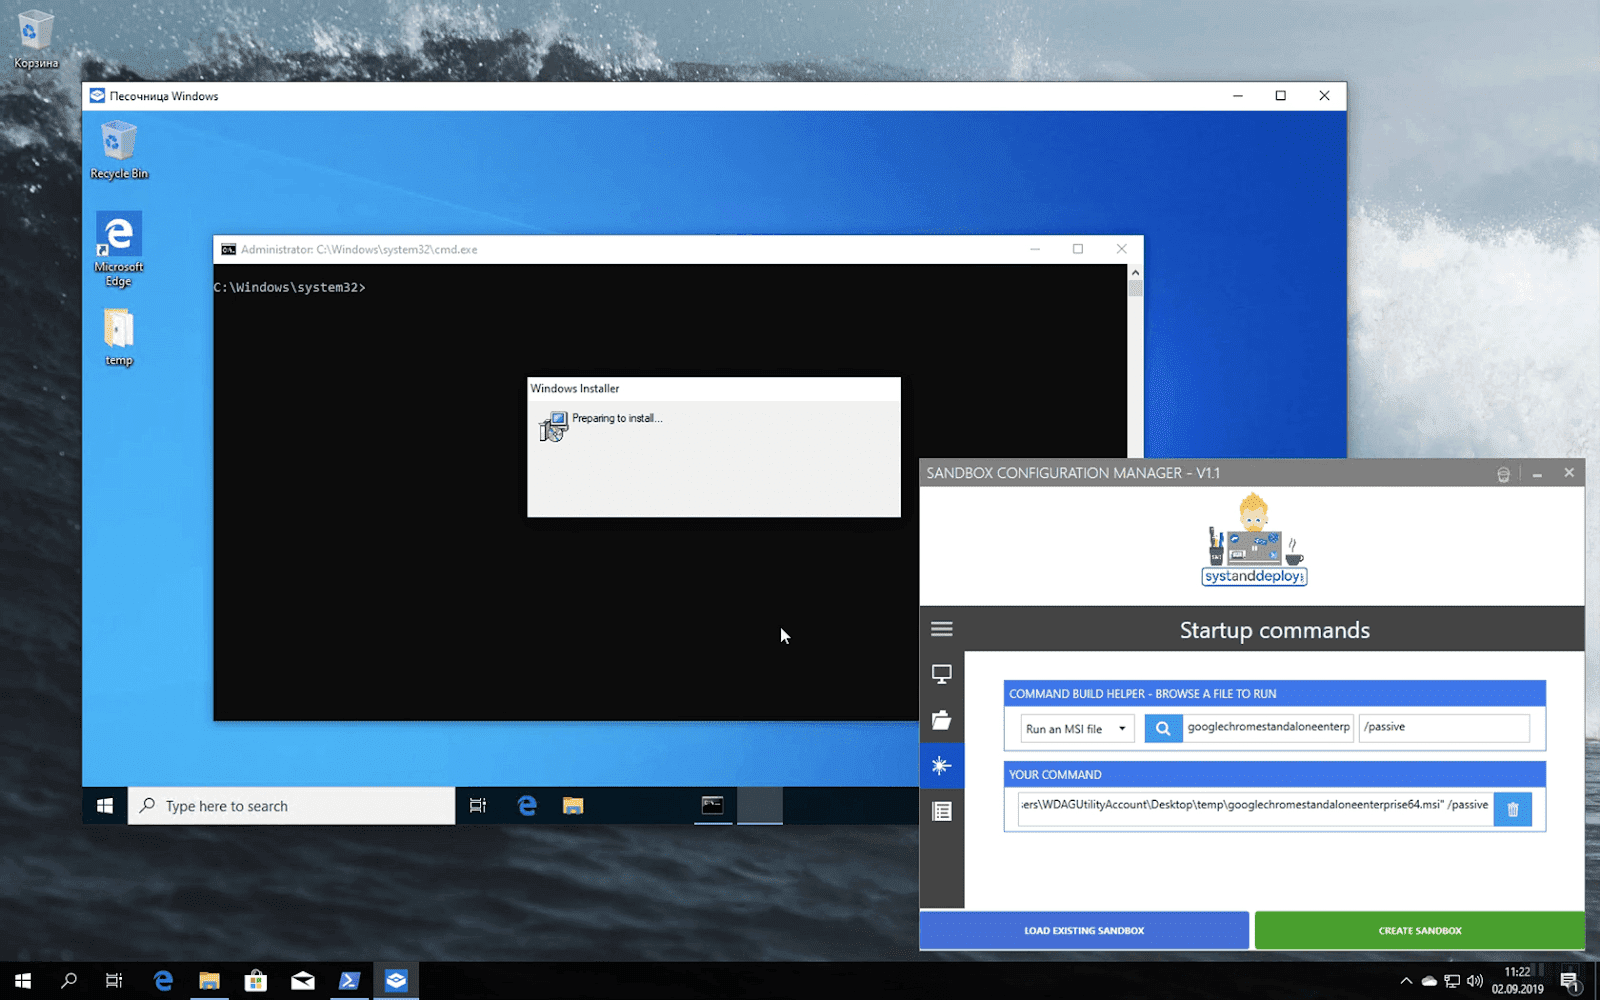Open the shared folder icon in sidebar
1600x1000 pixels.
pos(941,720)
